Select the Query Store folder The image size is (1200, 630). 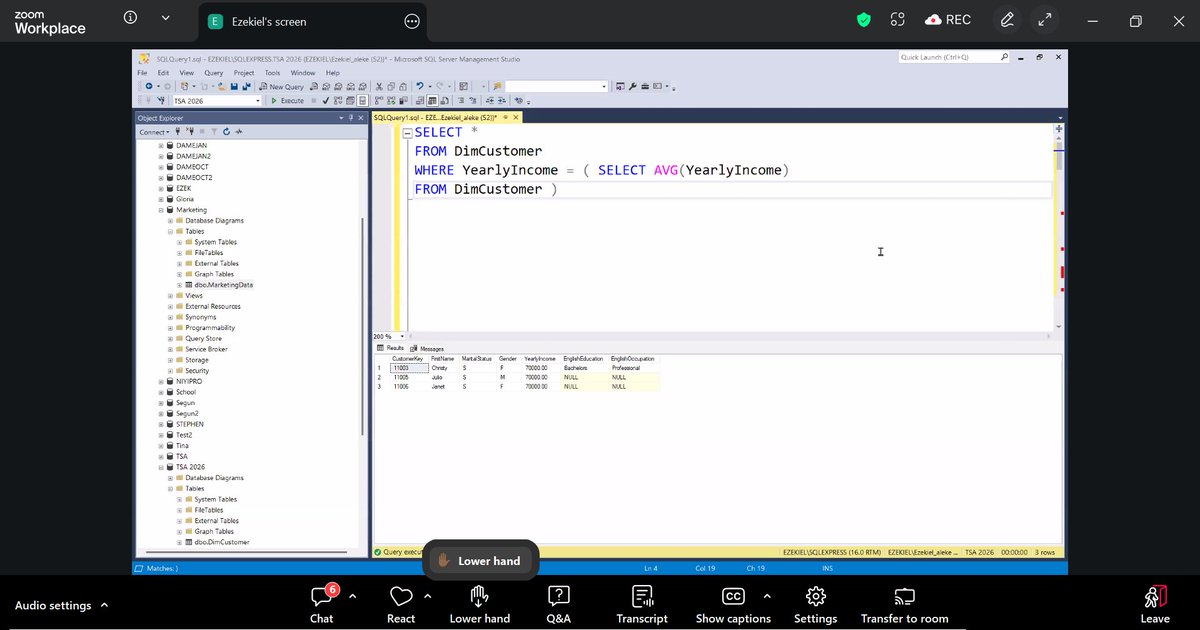pos(203,339)
